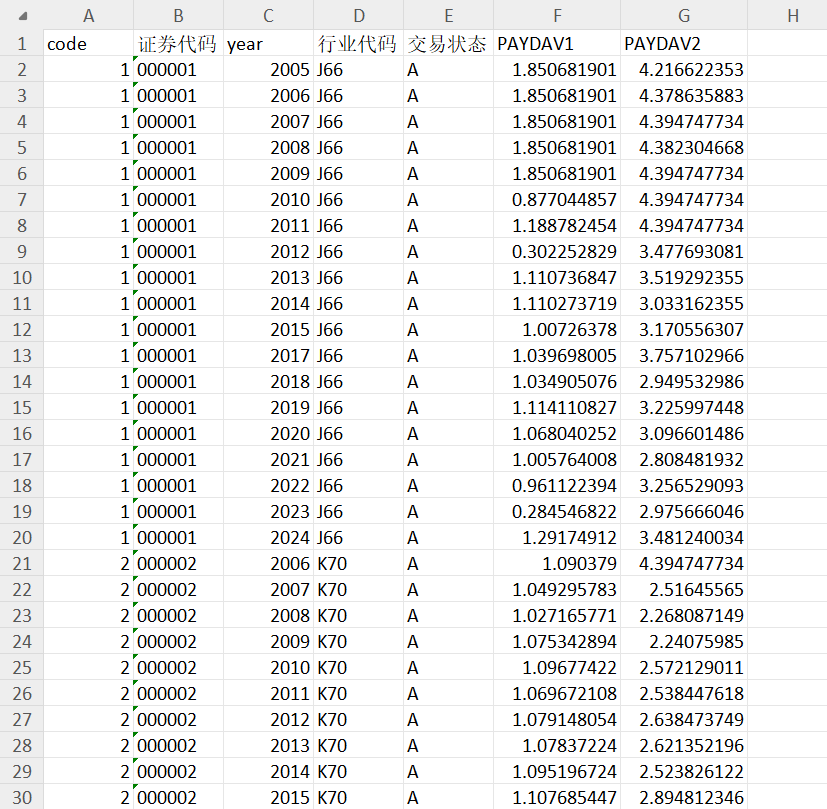Select cell with value 4.216622353
This screenshot has width=827, height=809.
(x=684, y=69)
